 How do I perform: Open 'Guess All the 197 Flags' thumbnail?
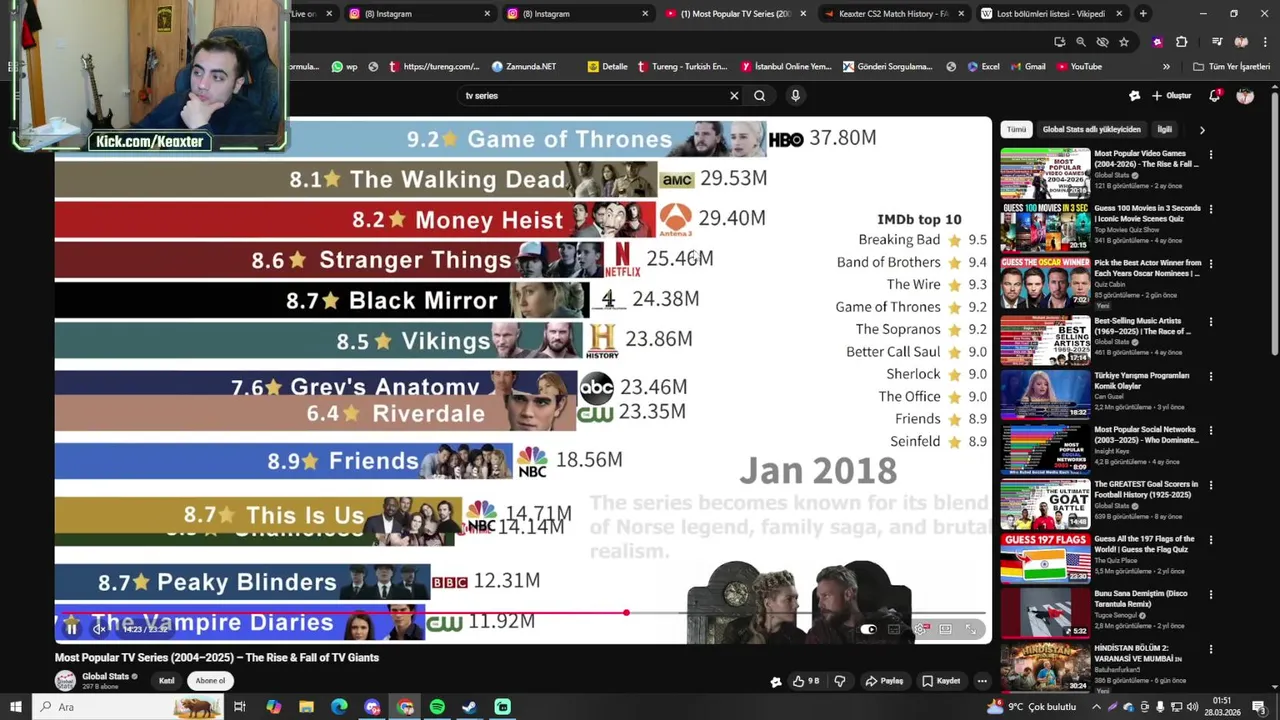pyautogui.click(x=1045, y=559)
